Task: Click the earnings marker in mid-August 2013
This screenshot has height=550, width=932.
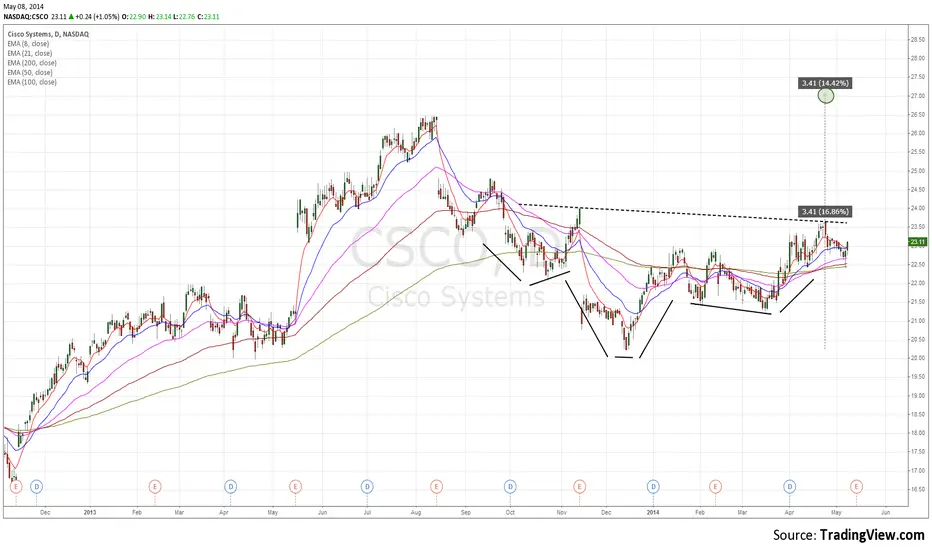Action: pos(436,486)
